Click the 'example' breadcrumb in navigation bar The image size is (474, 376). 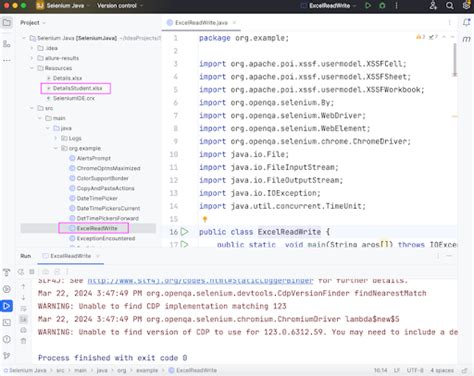(147, 370)
